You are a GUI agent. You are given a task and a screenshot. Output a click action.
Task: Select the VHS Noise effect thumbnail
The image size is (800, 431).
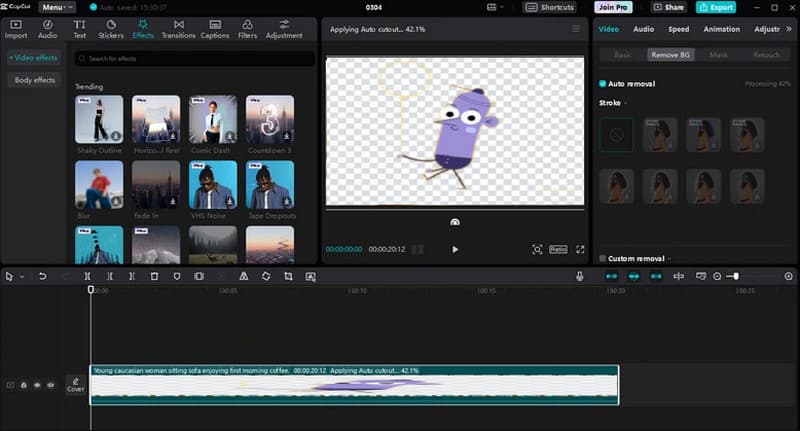pyautogui.click(x=213, y=185)
